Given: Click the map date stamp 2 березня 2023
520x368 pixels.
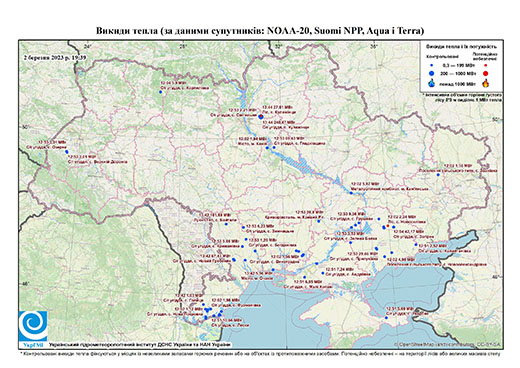Looking at the screenshot, I should pyautogui.click(x=55, y=57).
